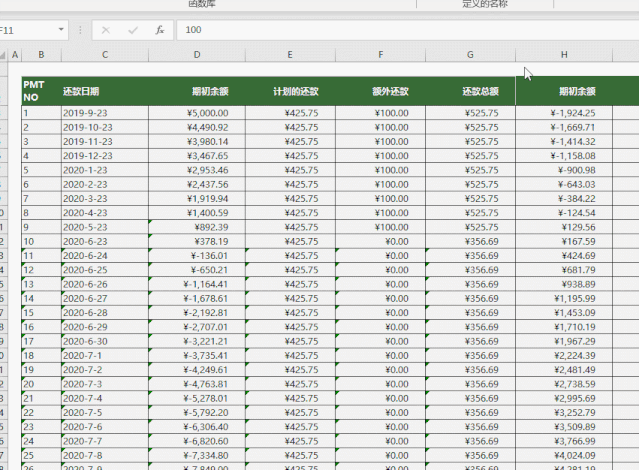Select cell with ¥4,024.09

click(564, 455)
